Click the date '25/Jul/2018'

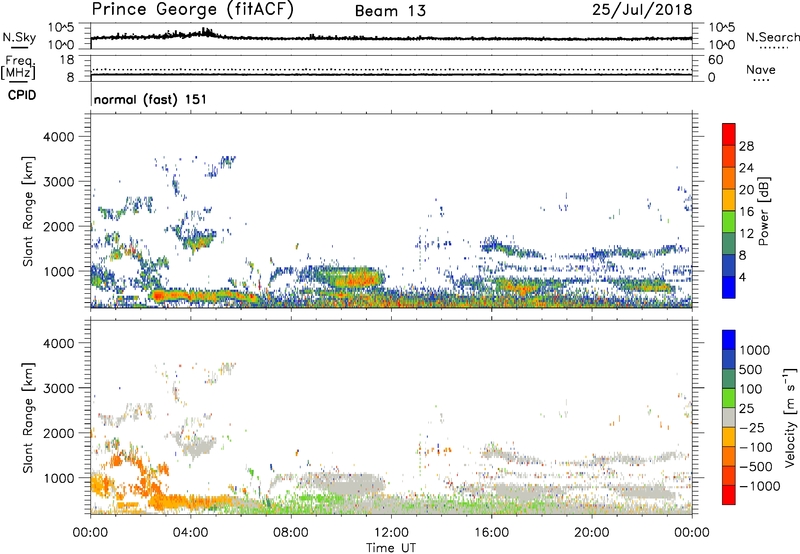[642, 10]
